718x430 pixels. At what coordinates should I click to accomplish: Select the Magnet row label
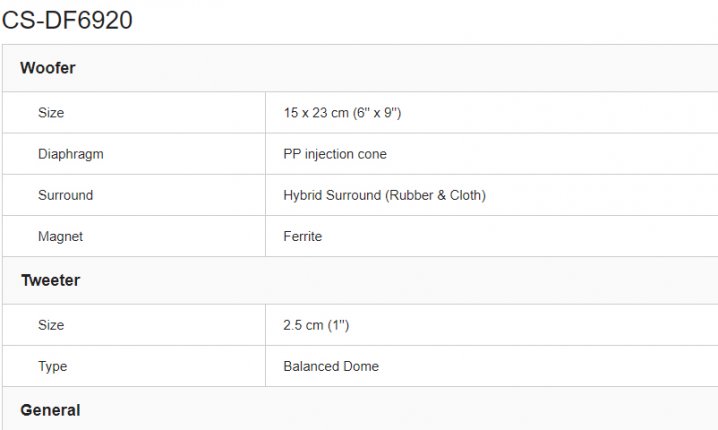[60, 236]
